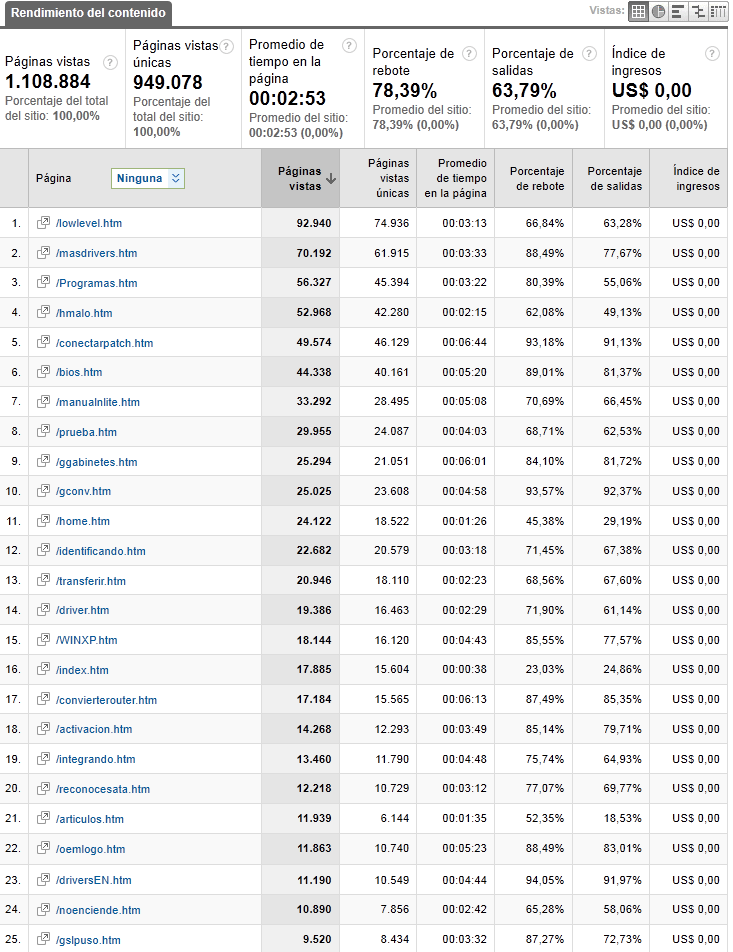Image resolution: width=733 pixels, height=952 pixels.
Task: Switch to the pivot view icon
Action: (x=718, y=12)
